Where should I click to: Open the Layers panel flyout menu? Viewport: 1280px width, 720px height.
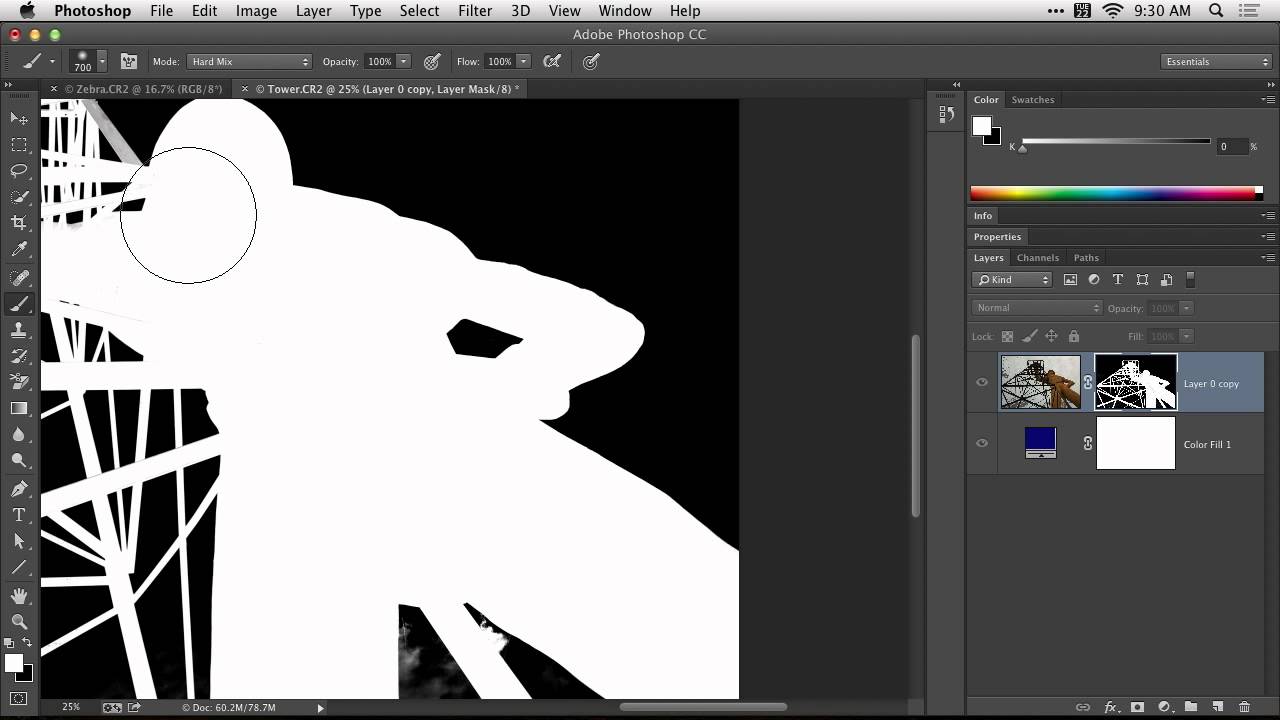click(x=1268, y=258)
